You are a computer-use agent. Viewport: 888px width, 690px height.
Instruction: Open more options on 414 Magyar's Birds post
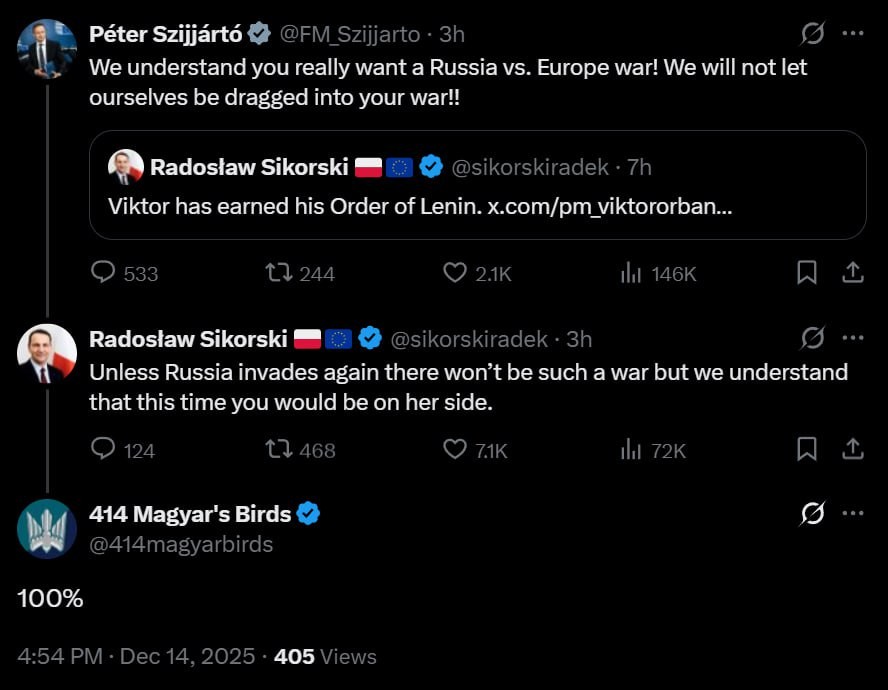(853, 514)
